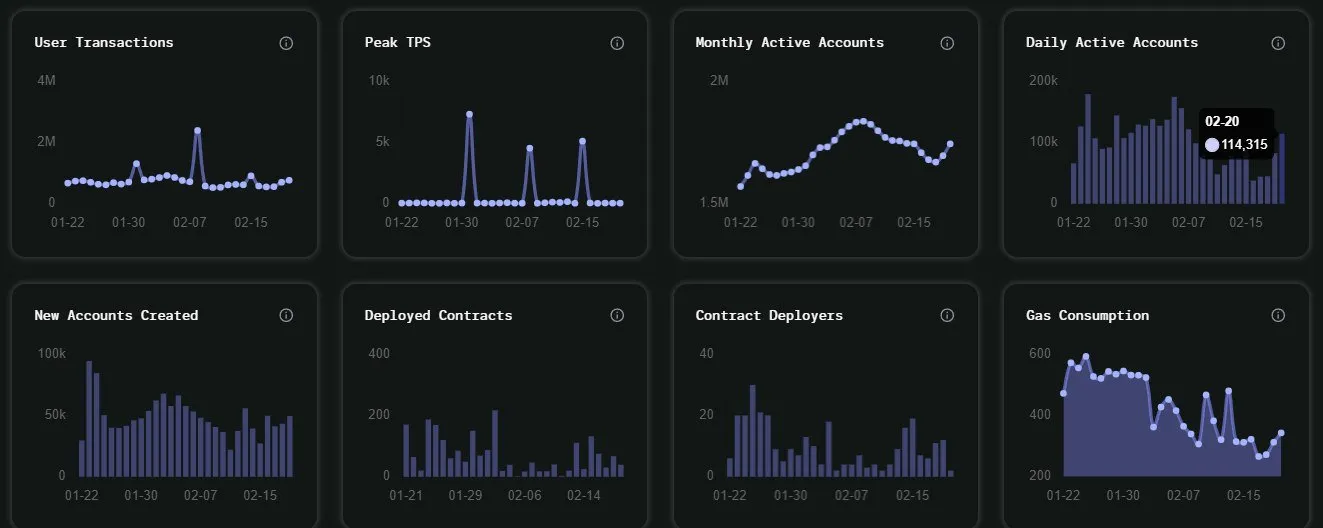Click the Peak TPS card heading
Viewport: 1323px width, 528px height.
(x=398, y=43)
